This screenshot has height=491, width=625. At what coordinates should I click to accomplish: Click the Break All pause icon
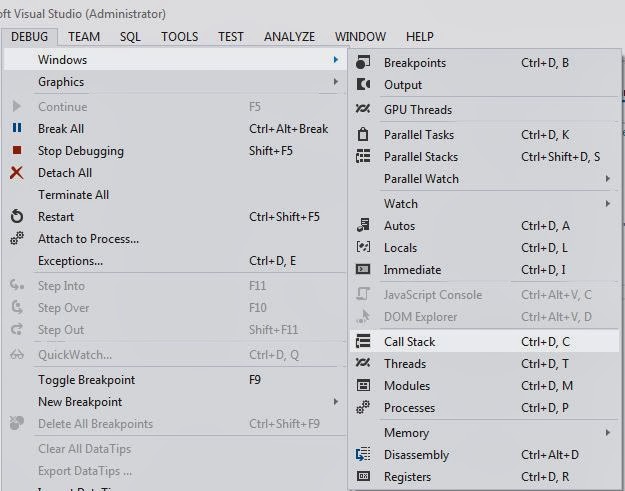[x=17, y=128]
